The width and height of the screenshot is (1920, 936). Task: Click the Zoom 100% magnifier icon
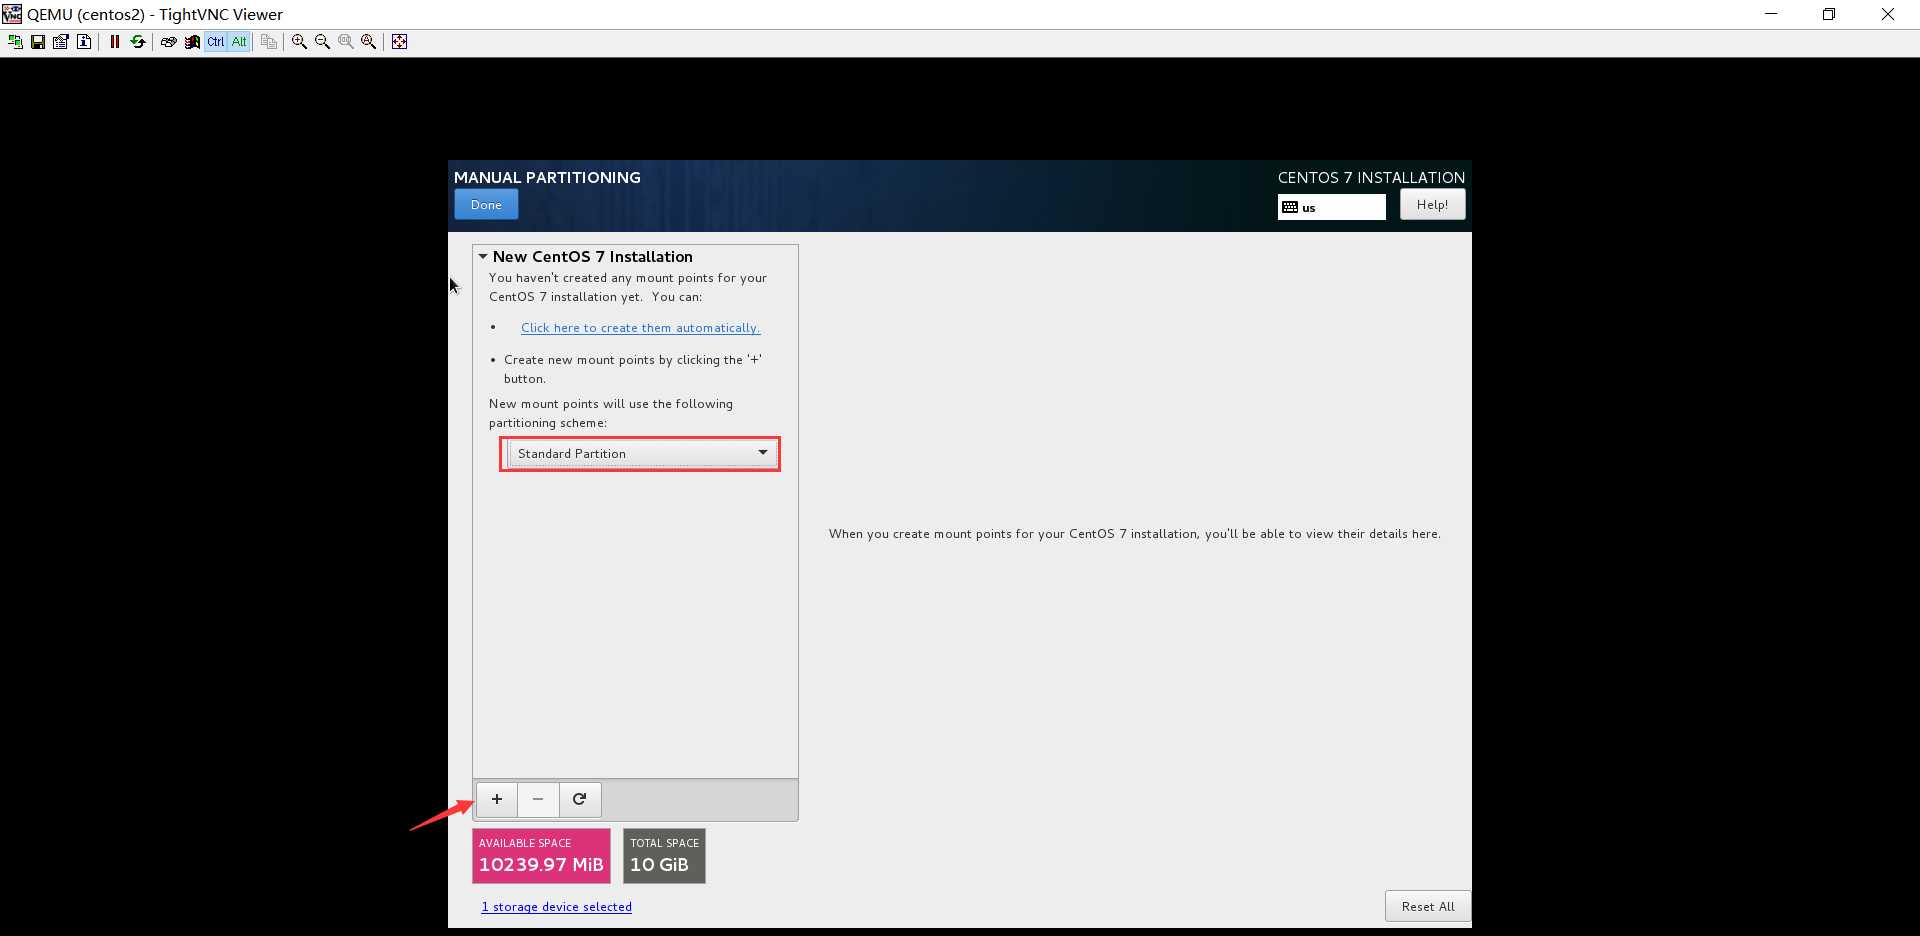point(346,42)
